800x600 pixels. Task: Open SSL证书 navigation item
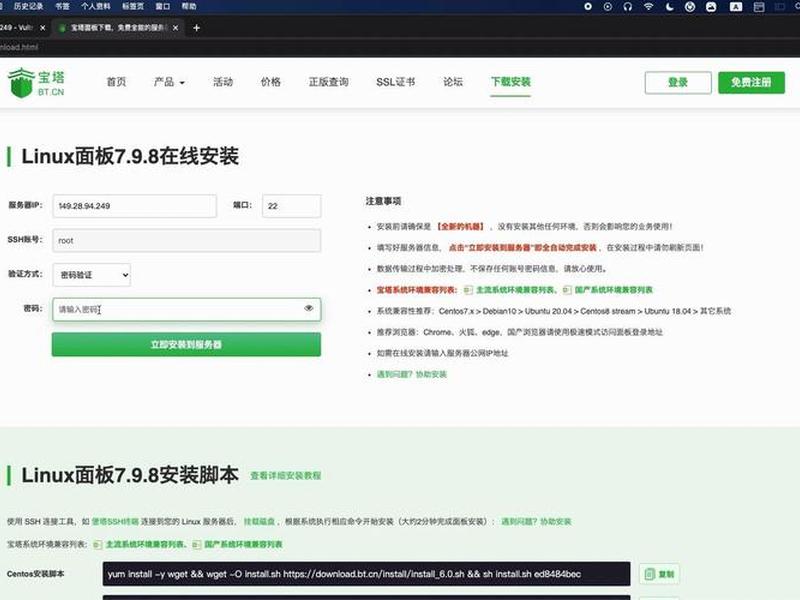pyautogui.click(x=396, y=82)
